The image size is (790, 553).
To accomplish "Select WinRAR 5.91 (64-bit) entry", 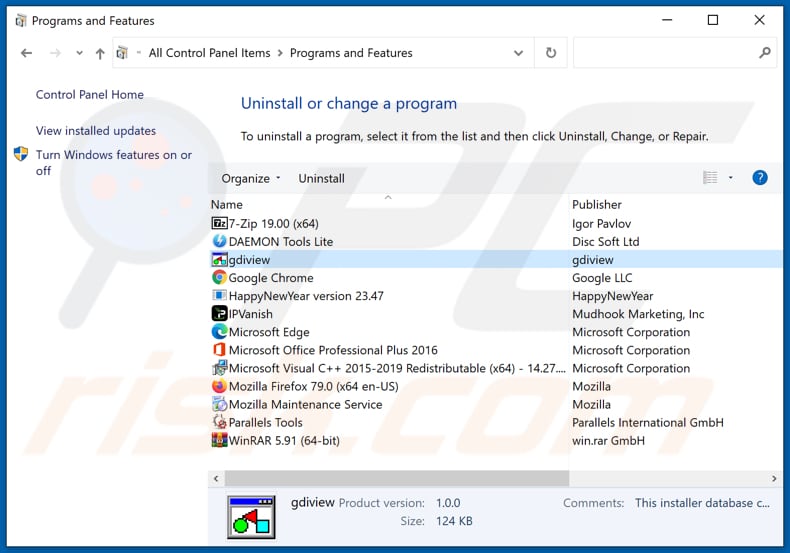I will pos(284,441).
